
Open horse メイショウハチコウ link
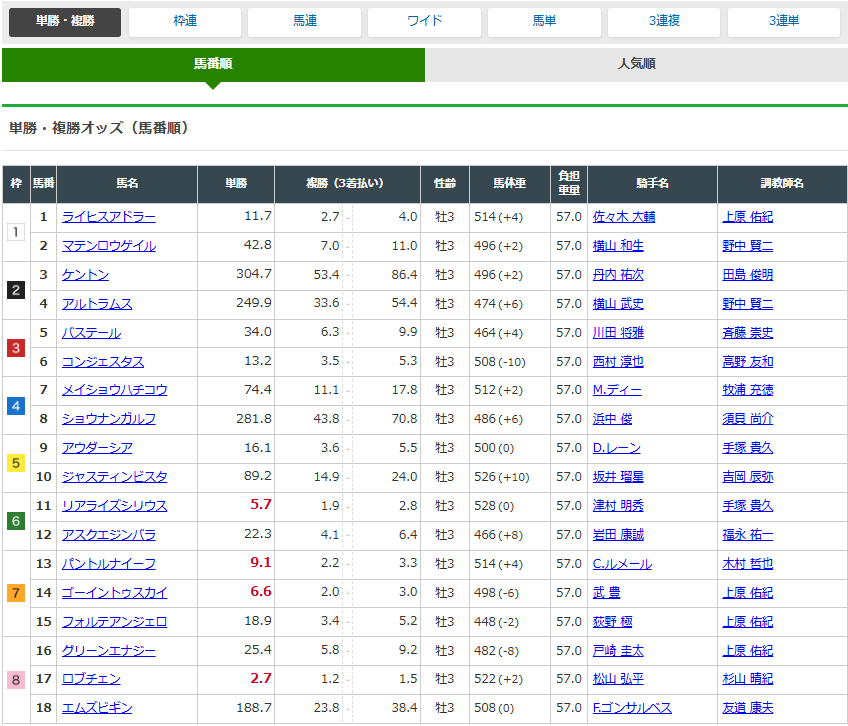[x=115, y=390]
